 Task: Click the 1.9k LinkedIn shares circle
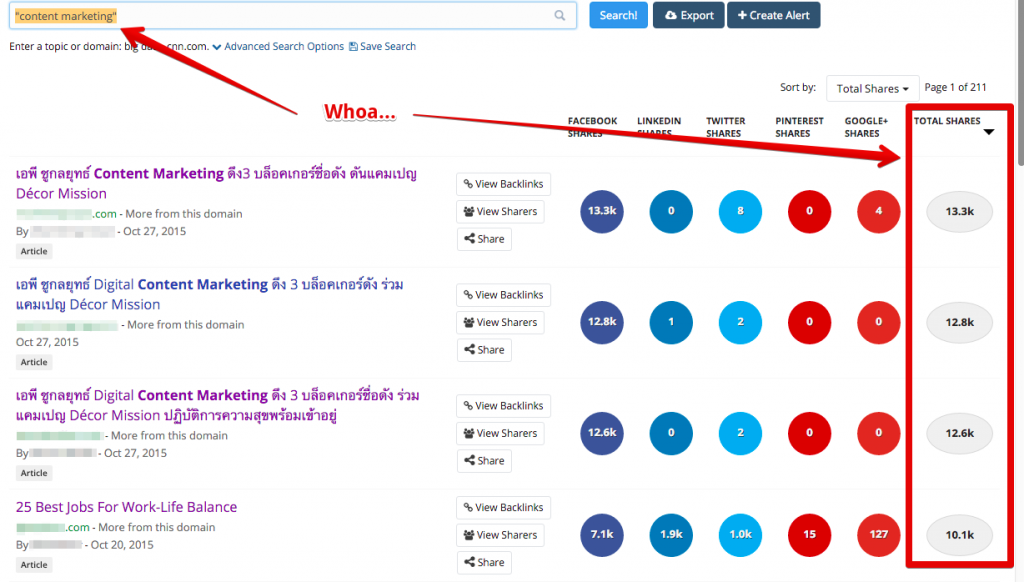click(671, 535)
